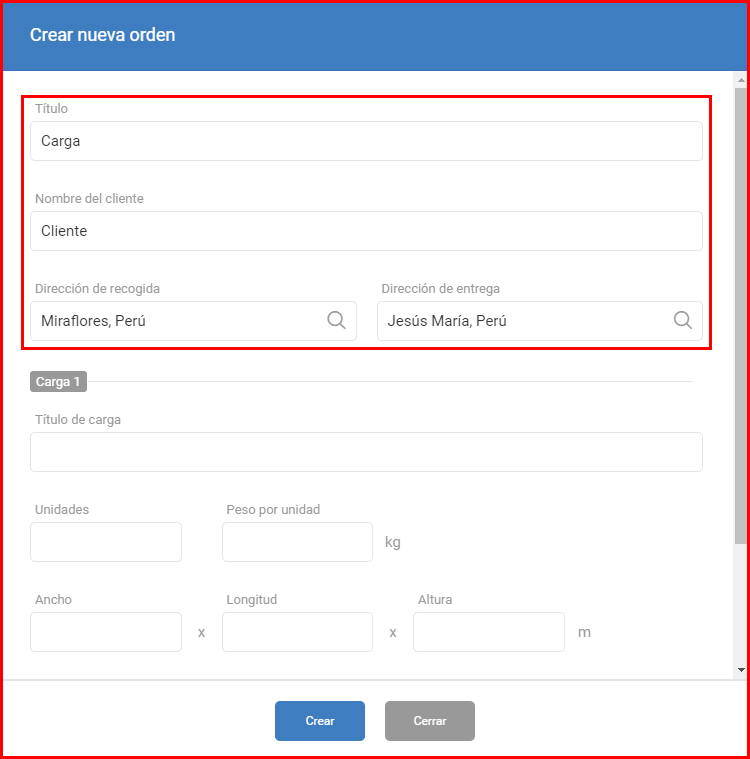The width and height of the screenshot is (750, 759).
Task: Click the Crear nueva orden heading
Action: click(103, 35)
